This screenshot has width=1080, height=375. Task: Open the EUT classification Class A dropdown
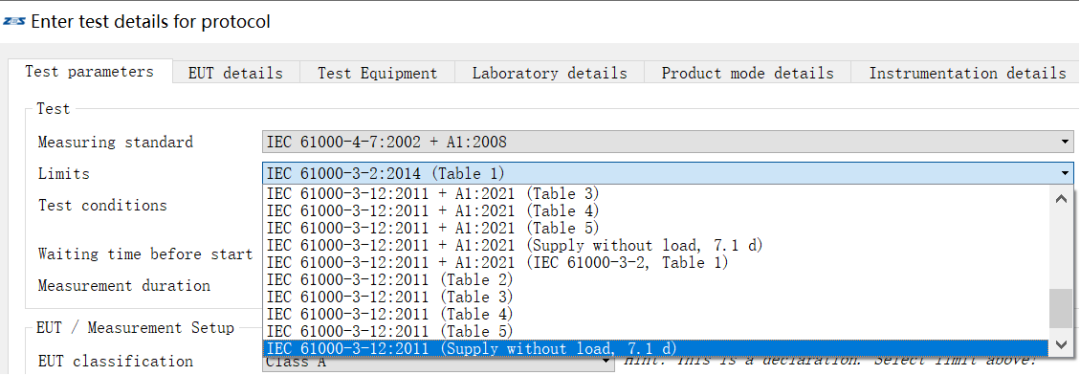point(438,361)
